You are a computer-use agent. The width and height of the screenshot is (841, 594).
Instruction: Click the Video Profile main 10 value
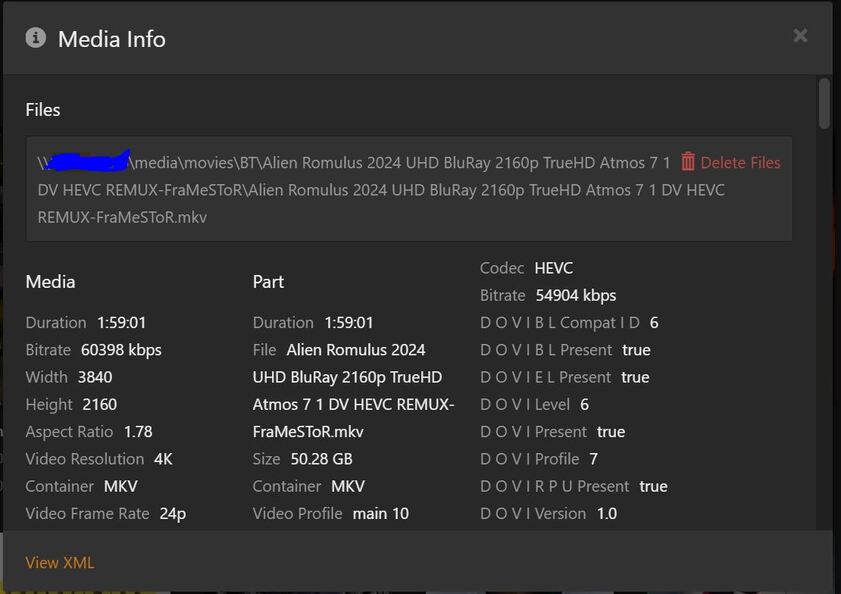(x=380, y=514)
